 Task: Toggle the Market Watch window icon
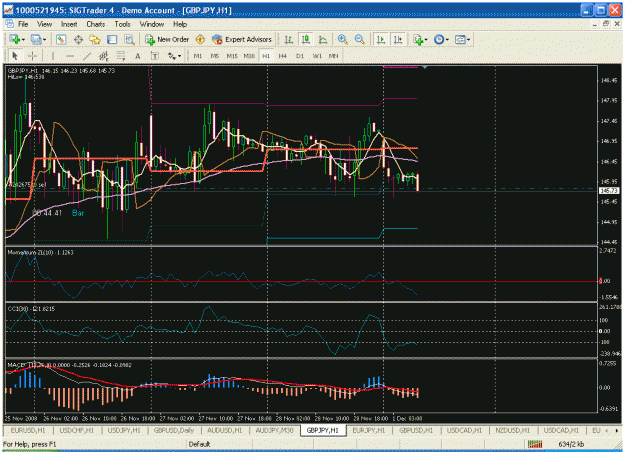tap(61, 39)
